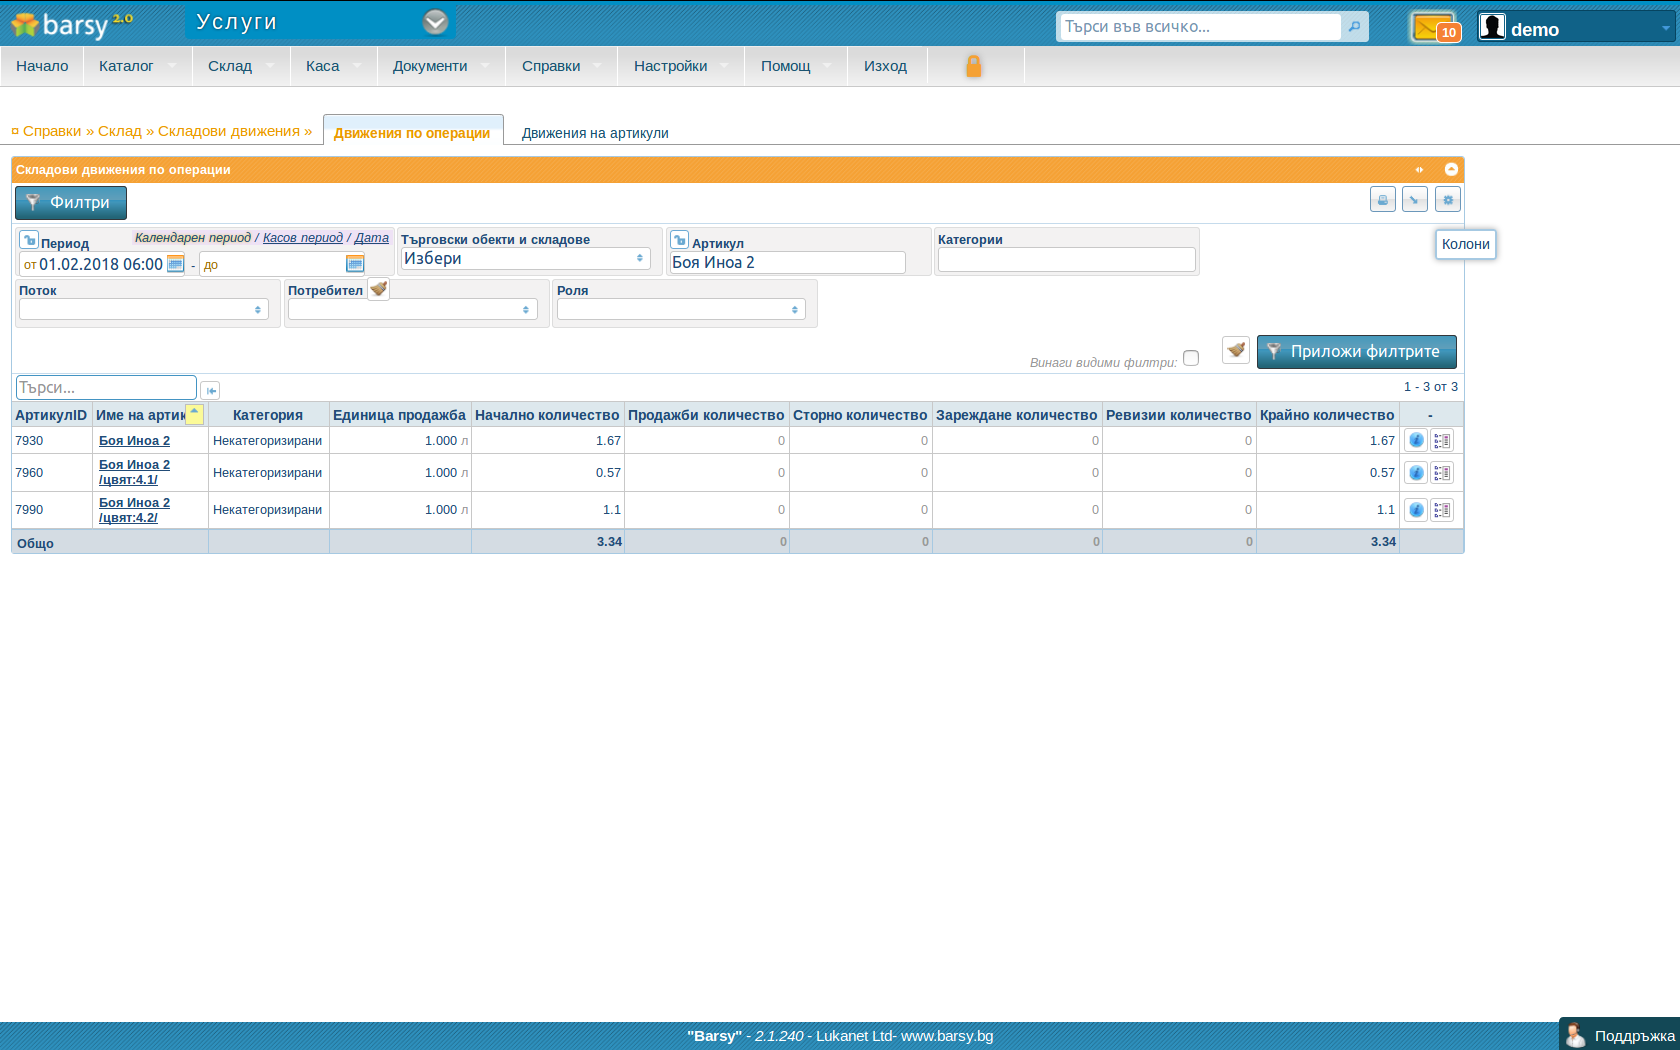The image size is (1680, 1050).
Task: Open the Поток dropdown
Action: (144, 309)
